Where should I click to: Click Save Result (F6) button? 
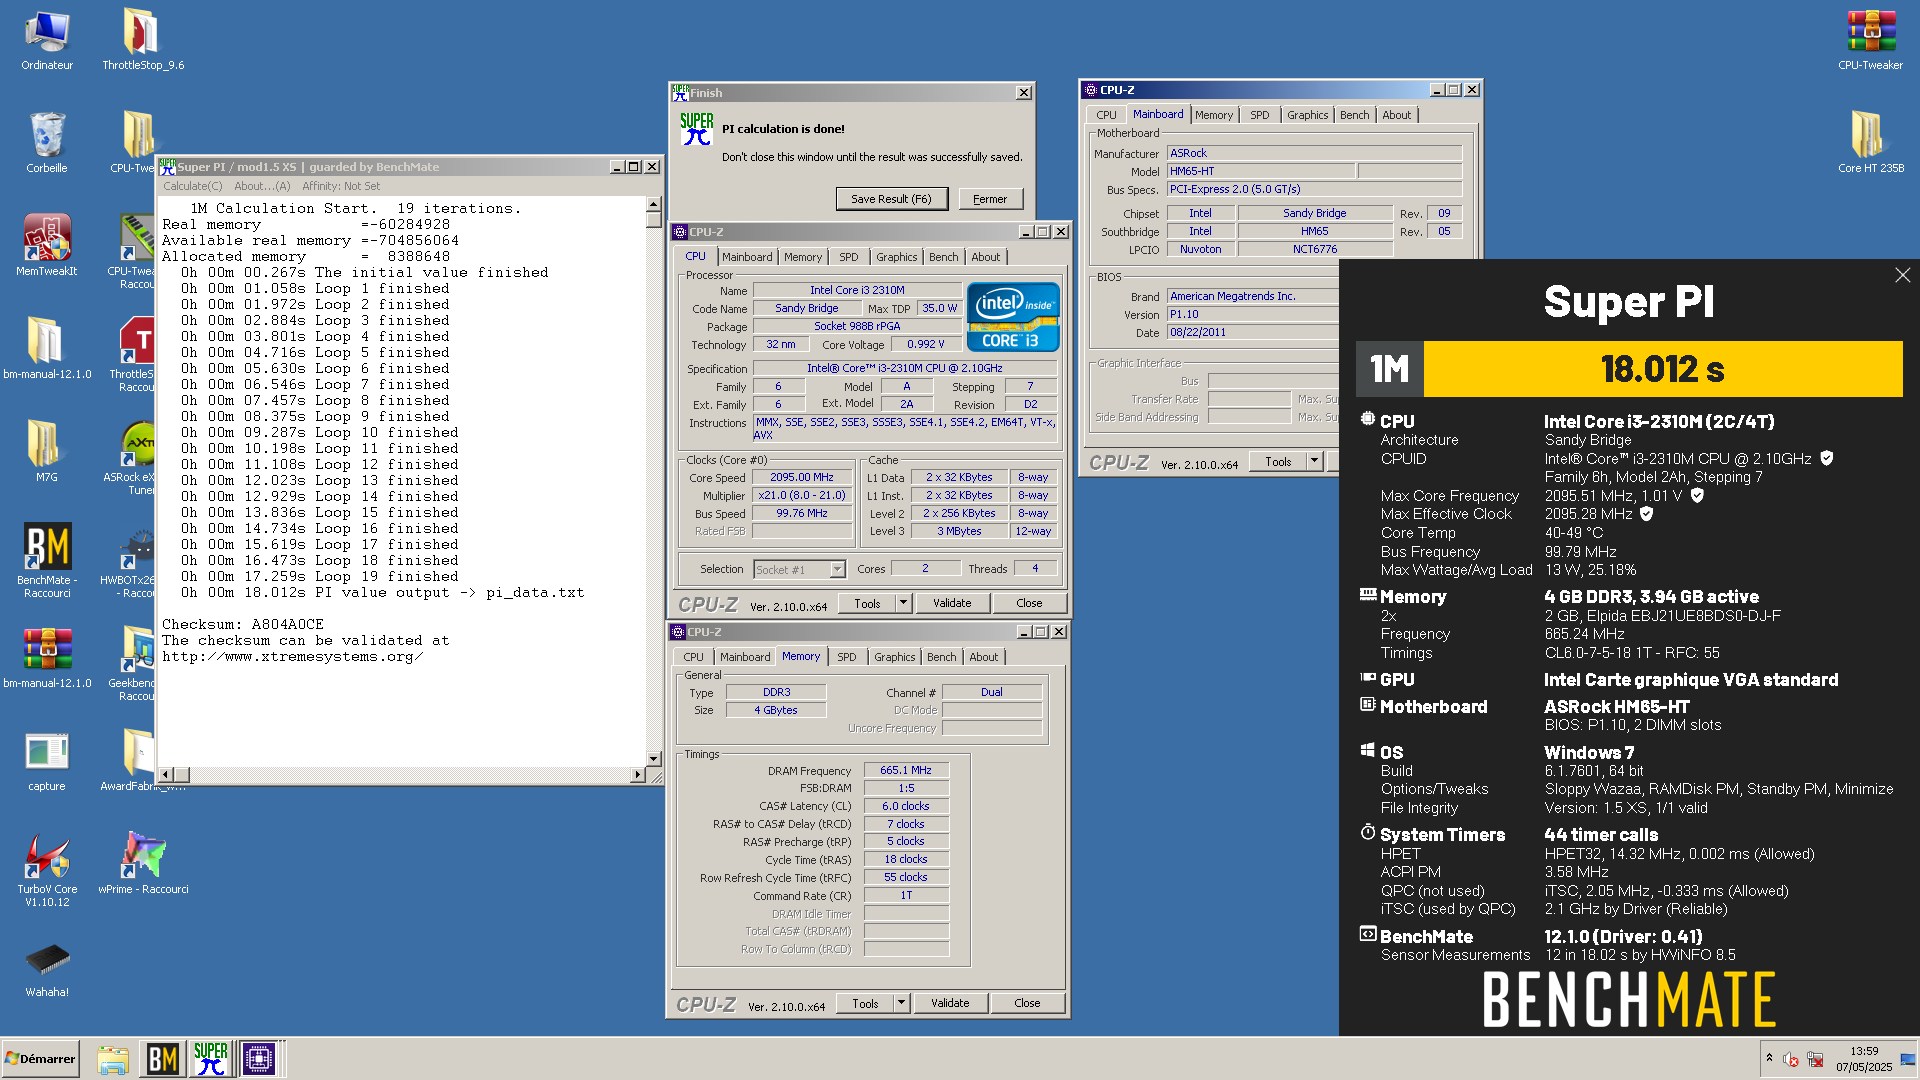[x=891, y=199]
